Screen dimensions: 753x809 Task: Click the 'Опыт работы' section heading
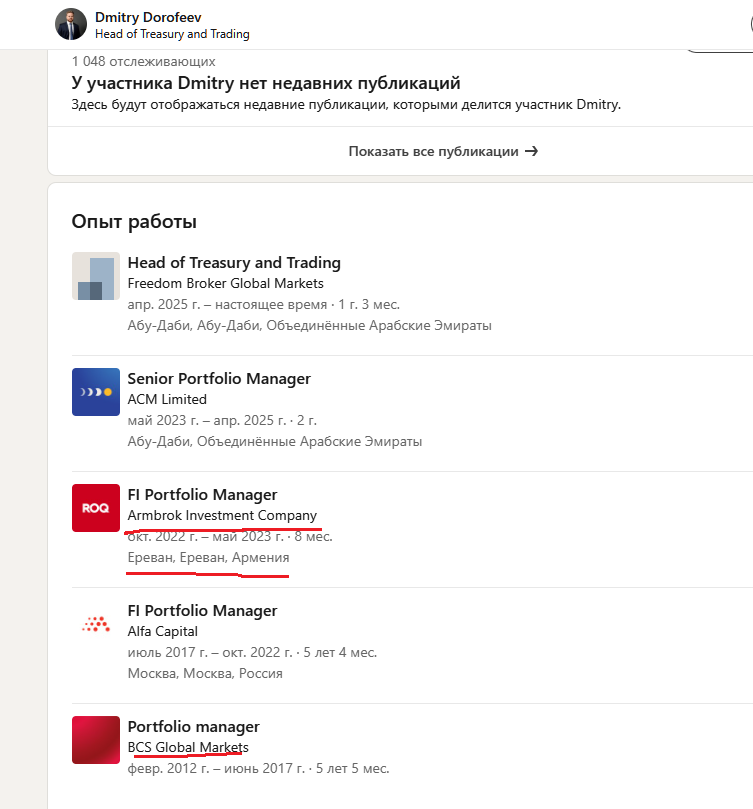coord(134,222)
